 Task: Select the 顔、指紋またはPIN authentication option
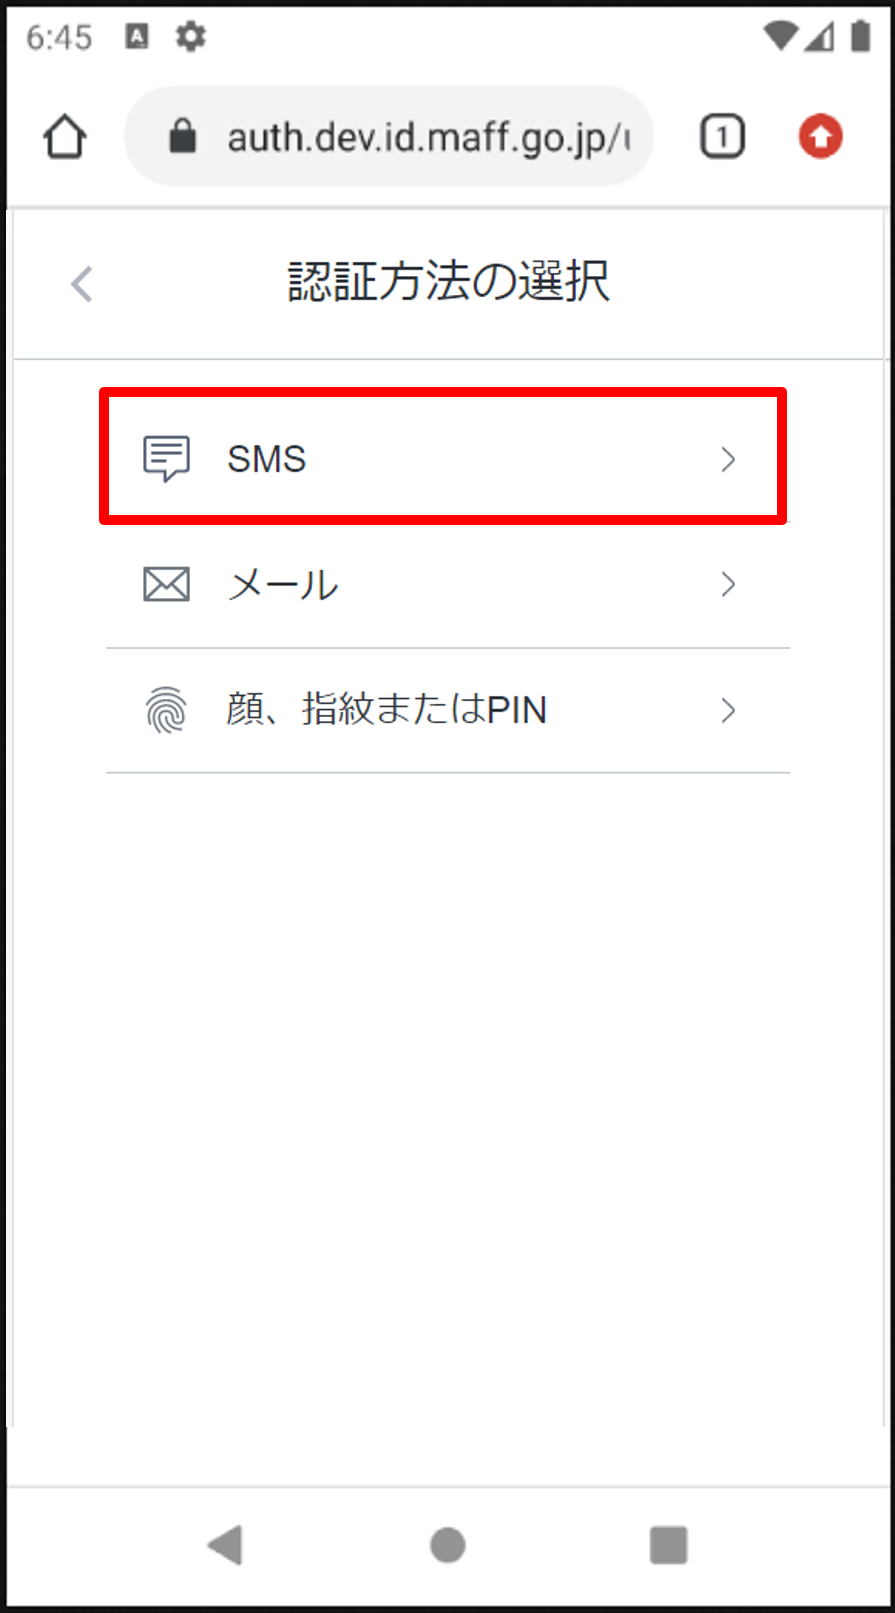coord(448,710)
